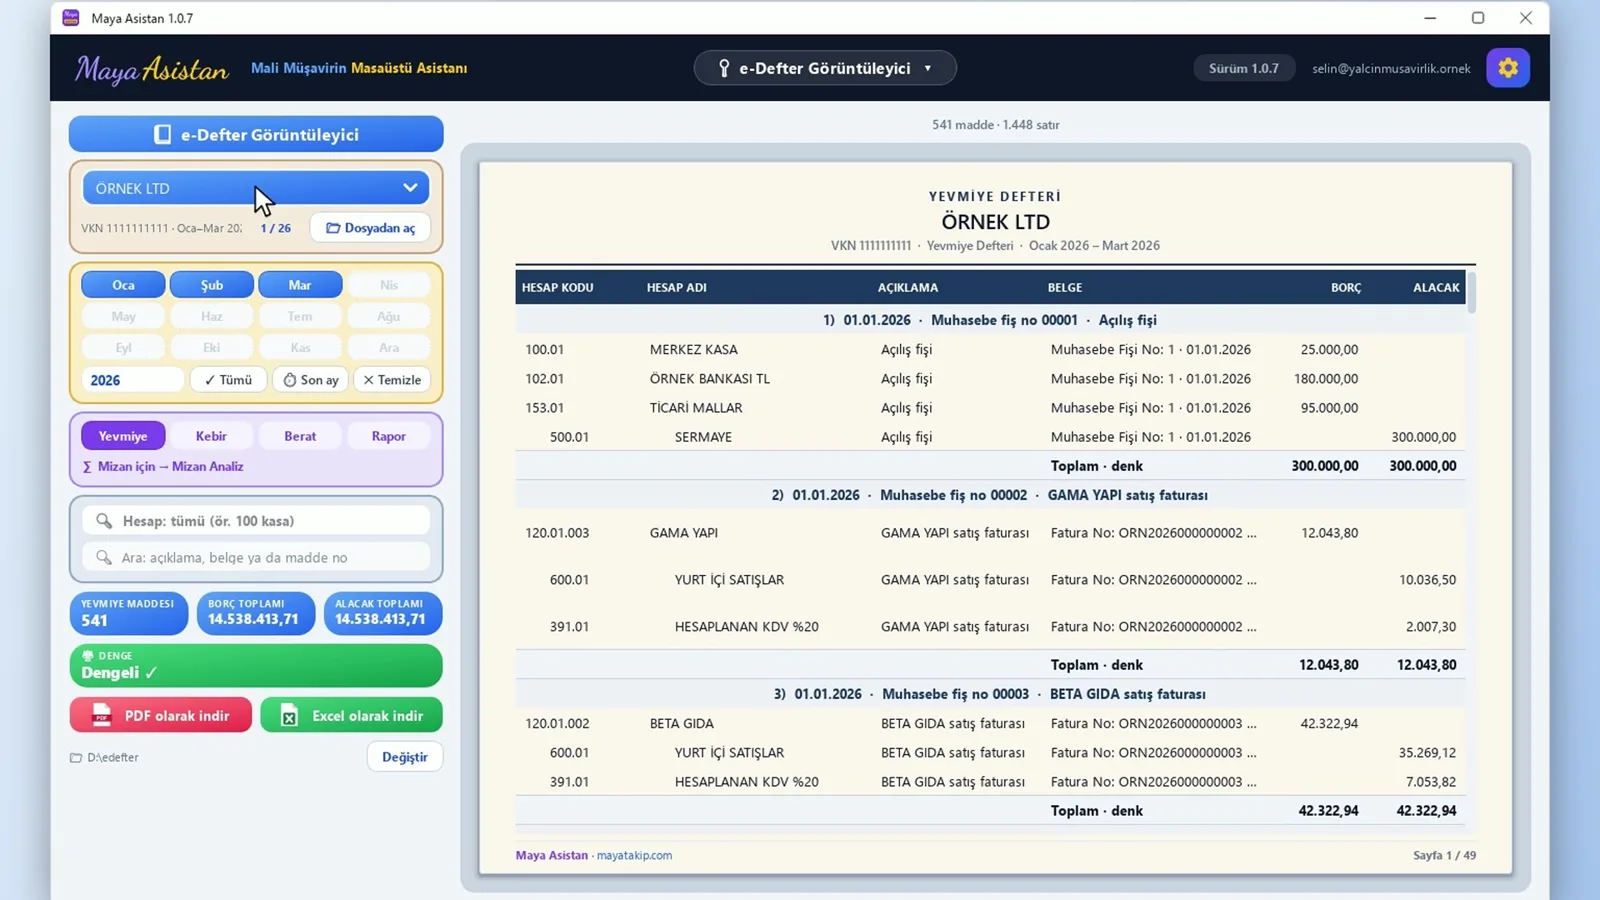Image resolution: width=1600 pixels, height=900 pixels.
Task: Open the Mizan Analiz link
Action: [163, 466]
